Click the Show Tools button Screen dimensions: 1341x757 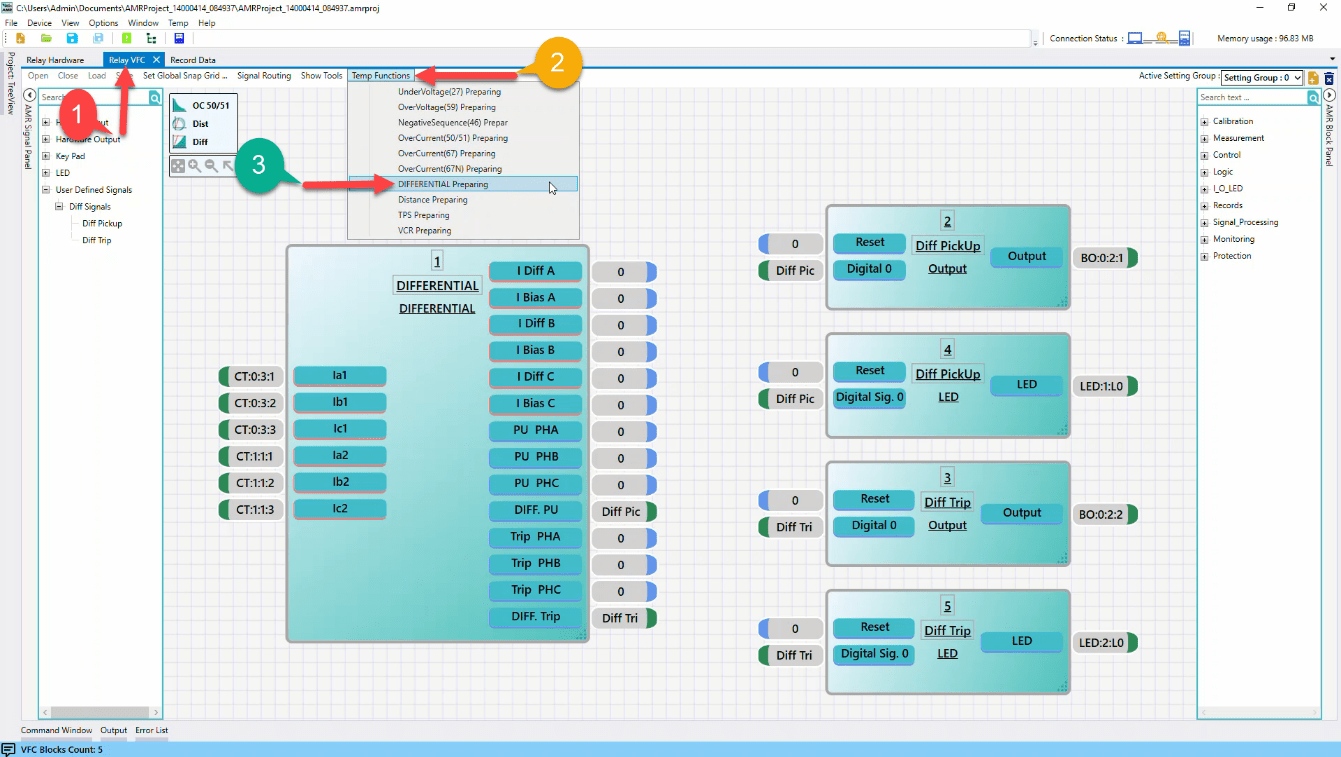[x=321, y=76]
